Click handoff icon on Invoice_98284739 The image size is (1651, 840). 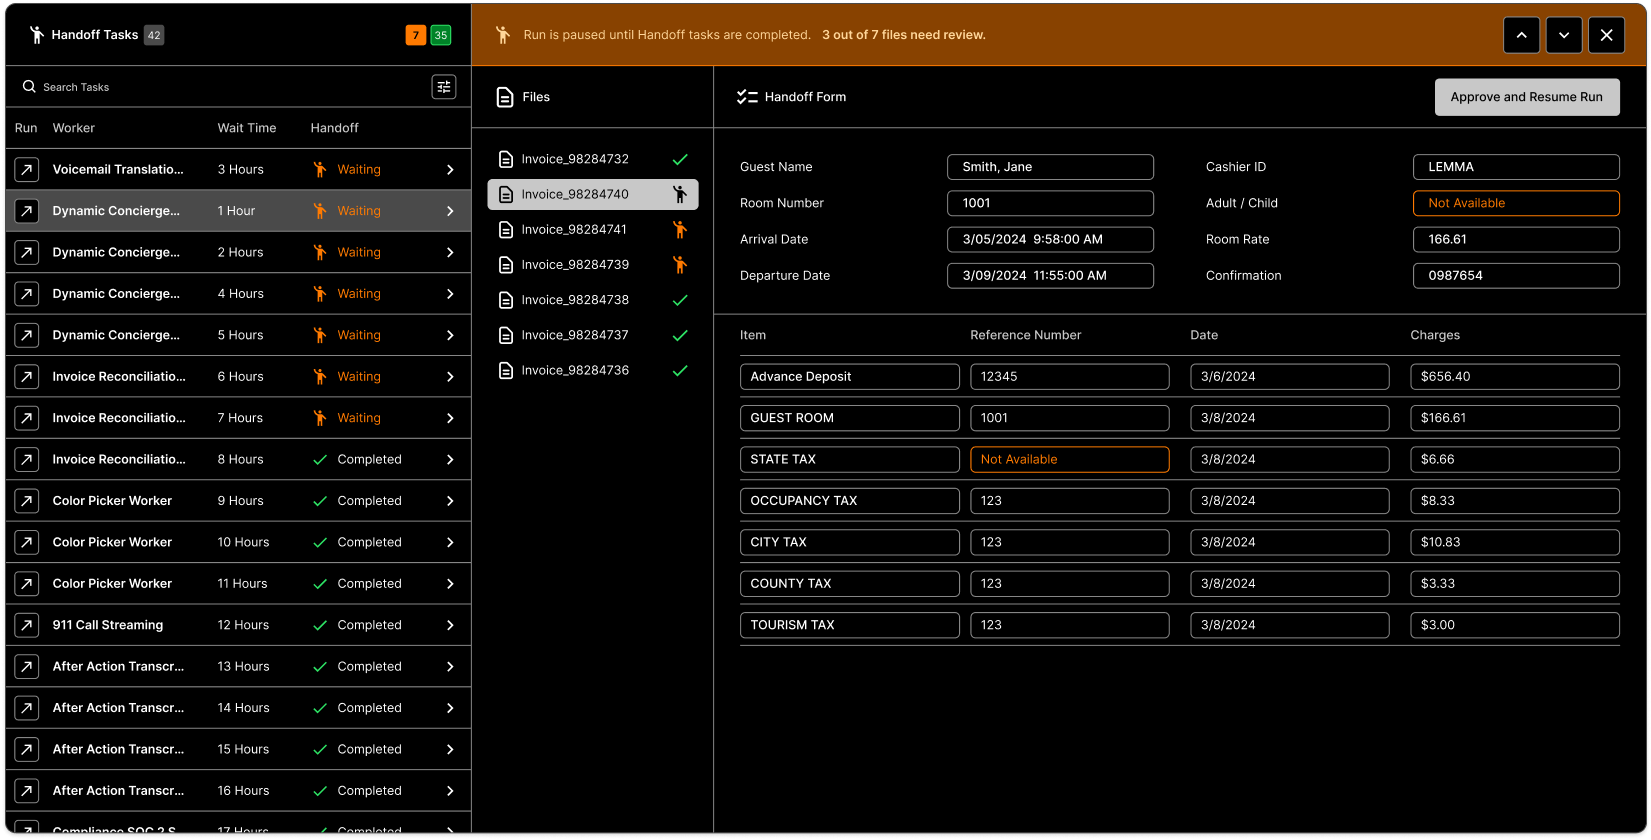pyautogui.click(x=680, y=265)
